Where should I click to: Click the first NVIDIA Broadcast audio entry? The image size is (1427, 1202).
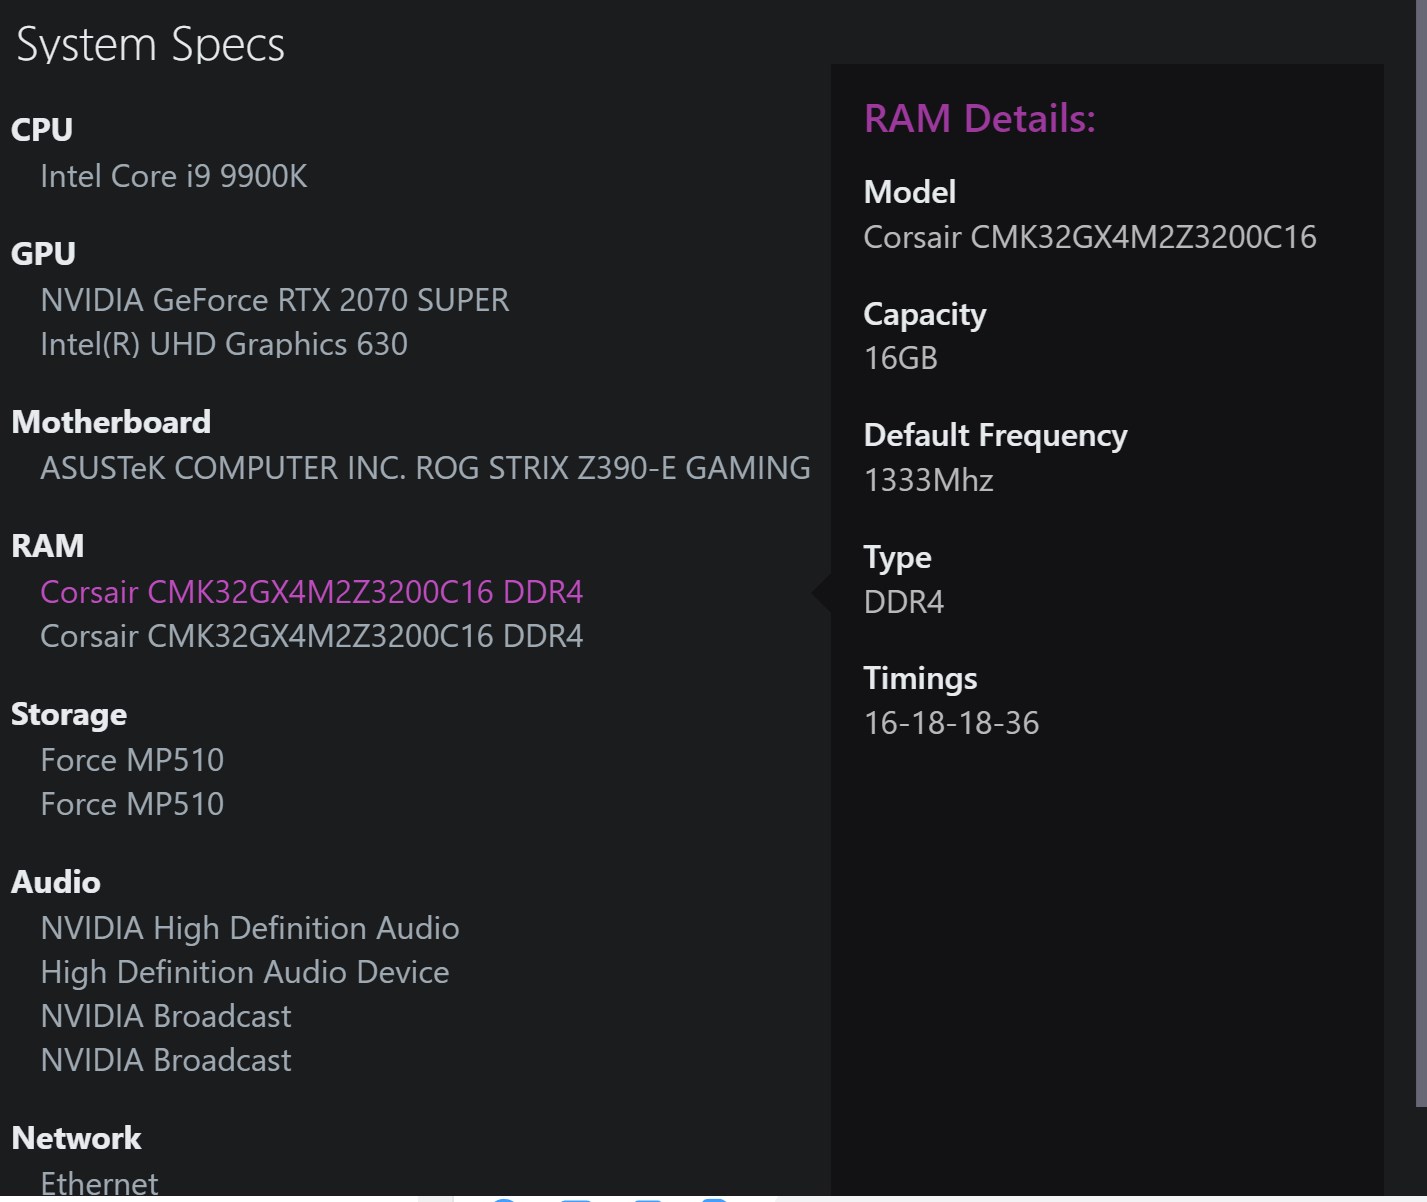[166, 1016]
